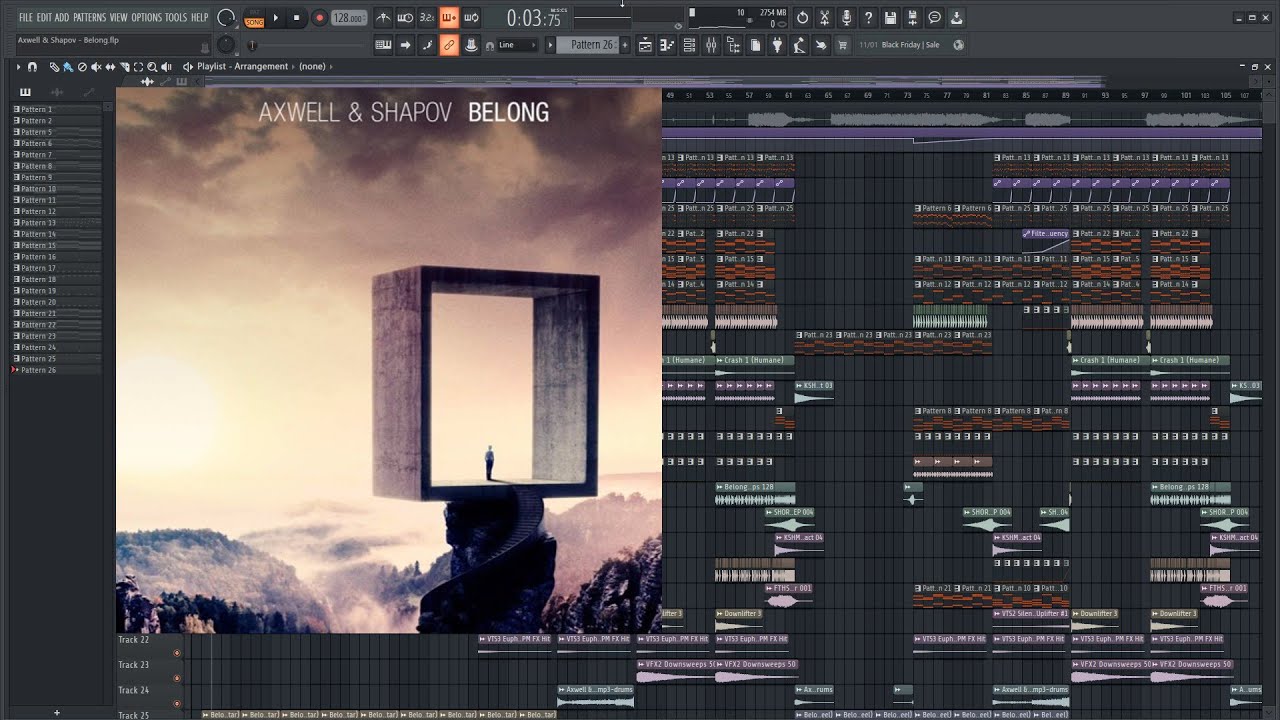Toggle Pattern/Song mode switch
The image size is (1280, 720).
(x=254, y=18)
